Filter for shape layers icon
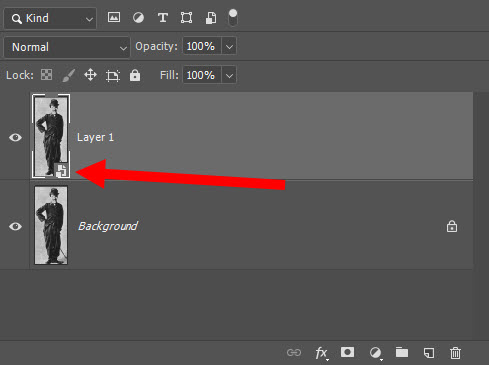 186,18
